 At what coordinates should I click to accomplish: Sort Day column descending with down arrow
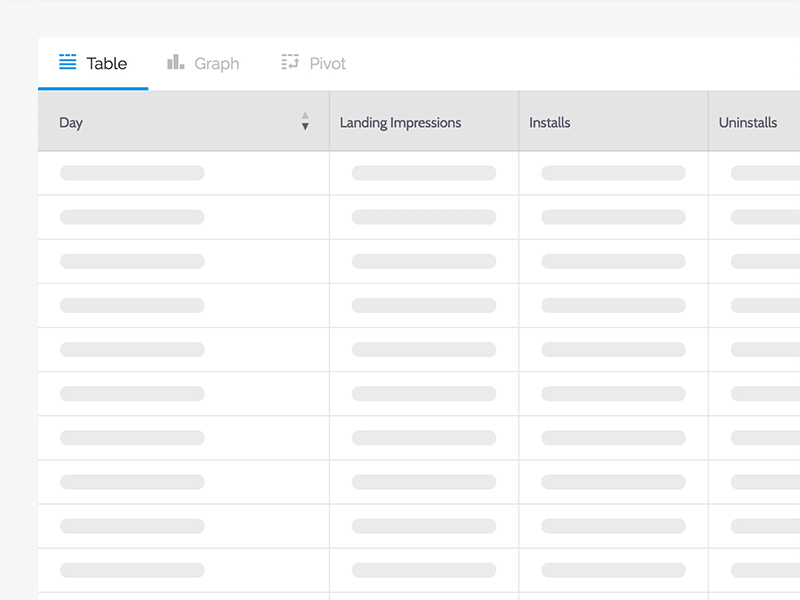click(x=305, y=127)
